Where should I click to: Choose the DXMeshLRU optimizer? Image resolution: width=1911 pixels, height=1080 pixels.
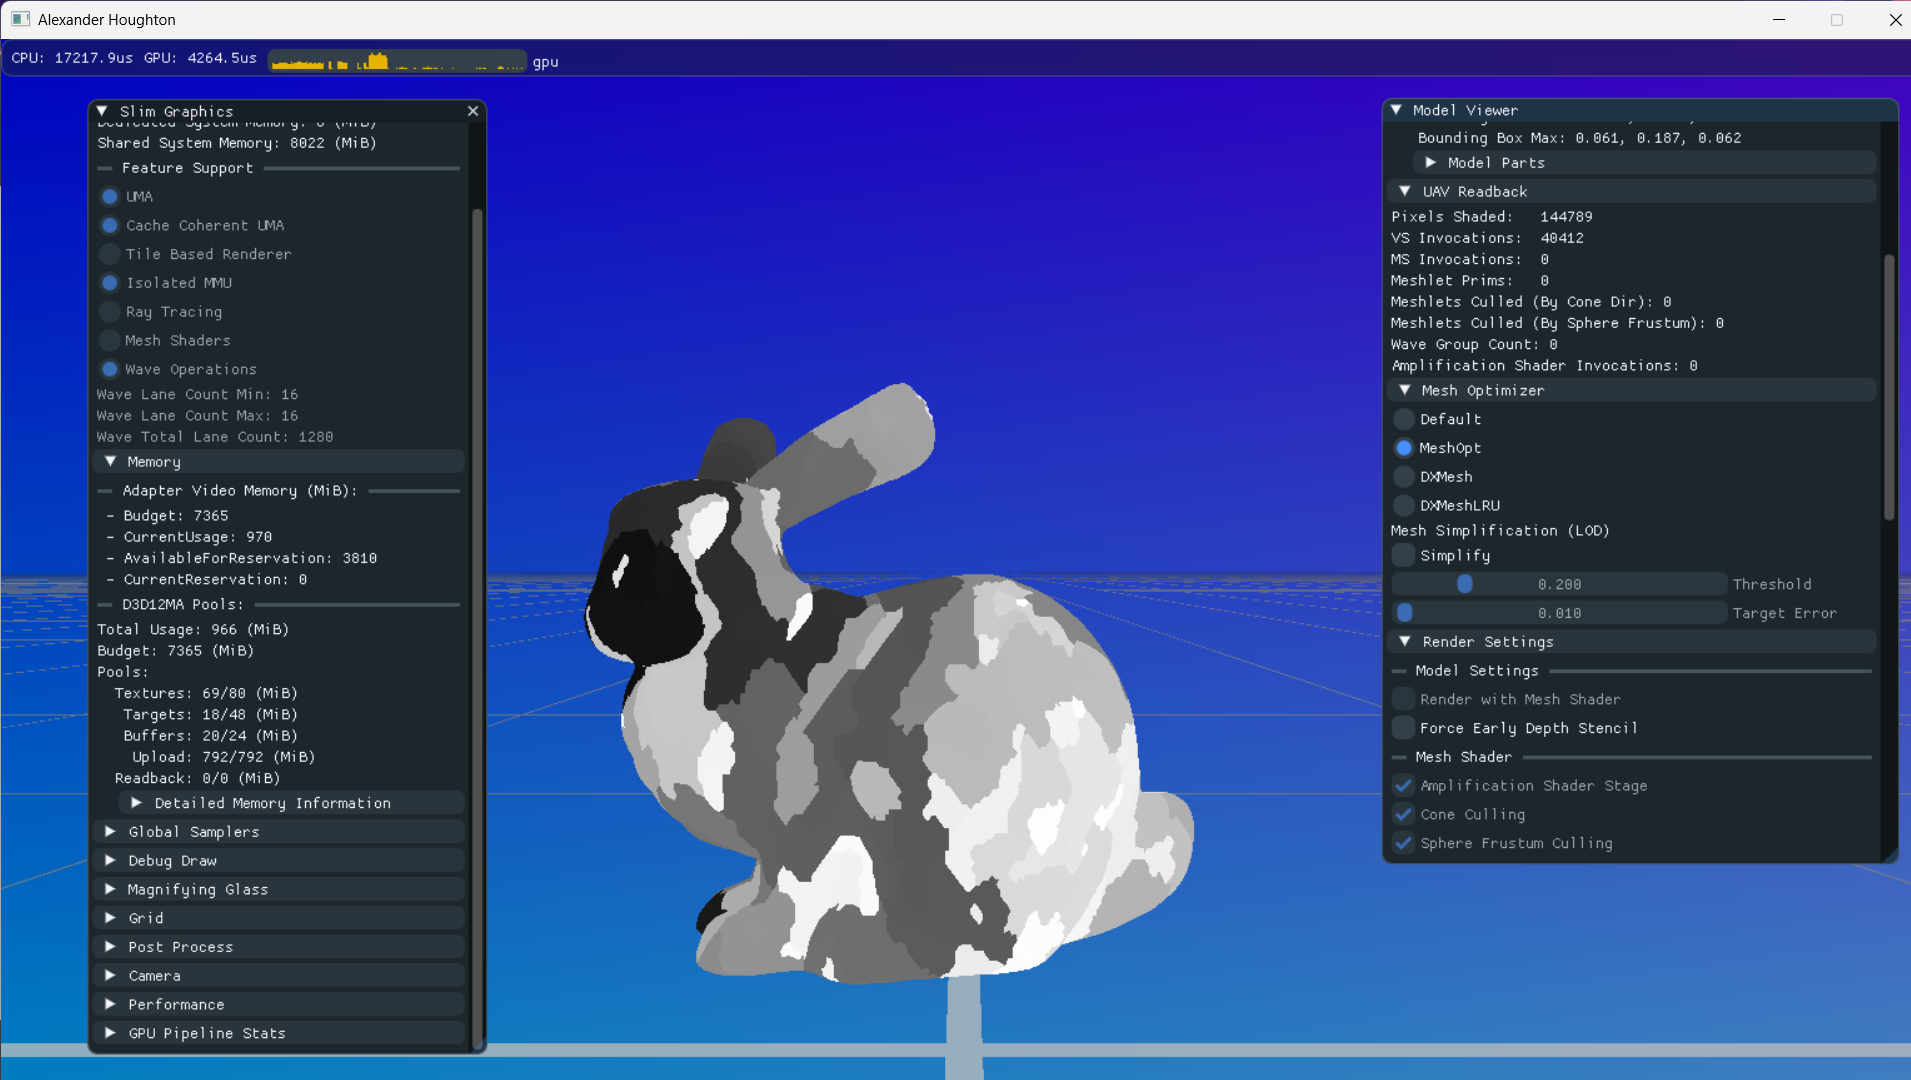point(1404,506)
